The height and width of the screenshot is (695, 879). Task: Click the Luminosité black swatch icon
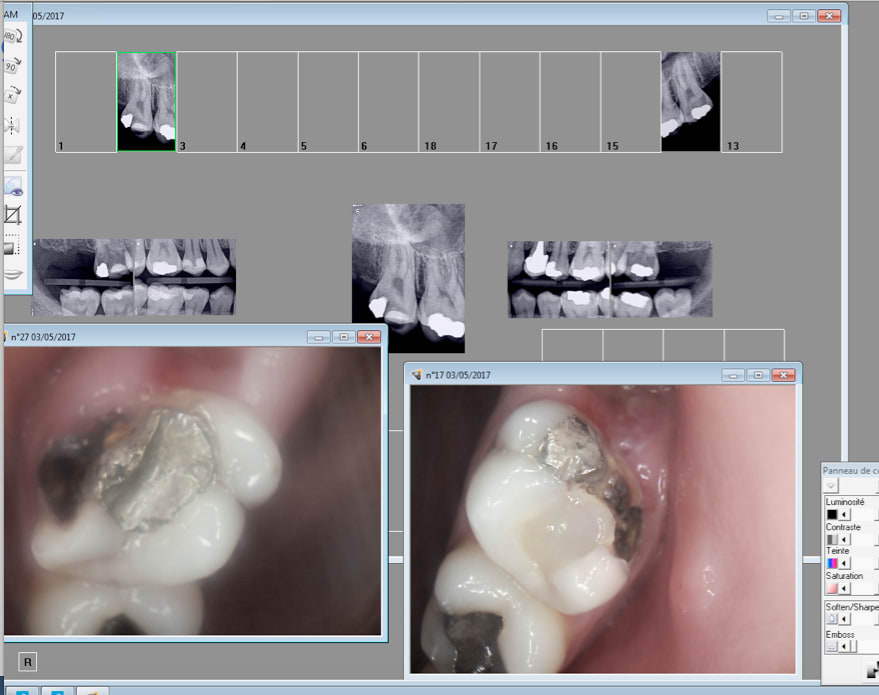(831, 515)
